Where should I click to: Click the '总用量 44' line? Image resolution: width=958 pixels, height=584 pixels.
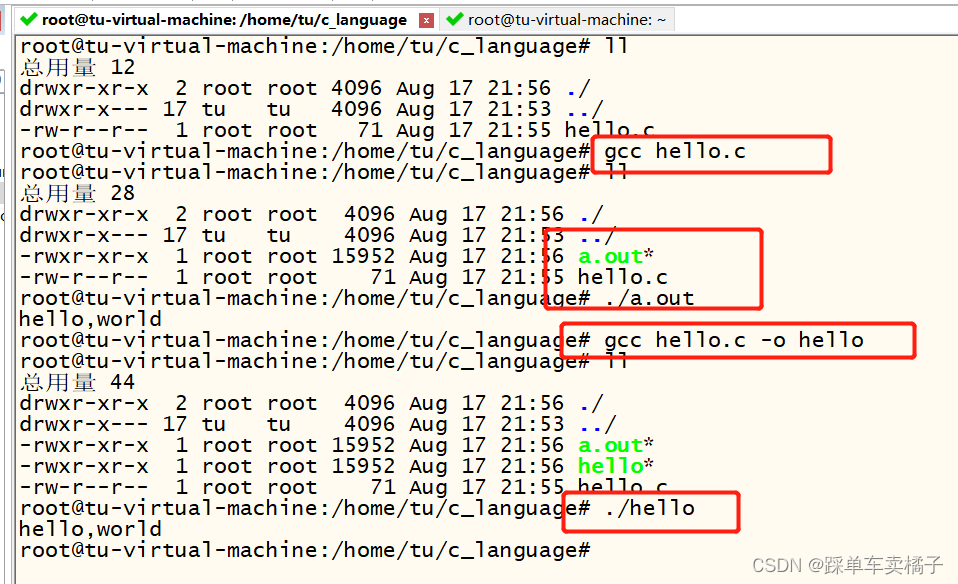point(78,382)
